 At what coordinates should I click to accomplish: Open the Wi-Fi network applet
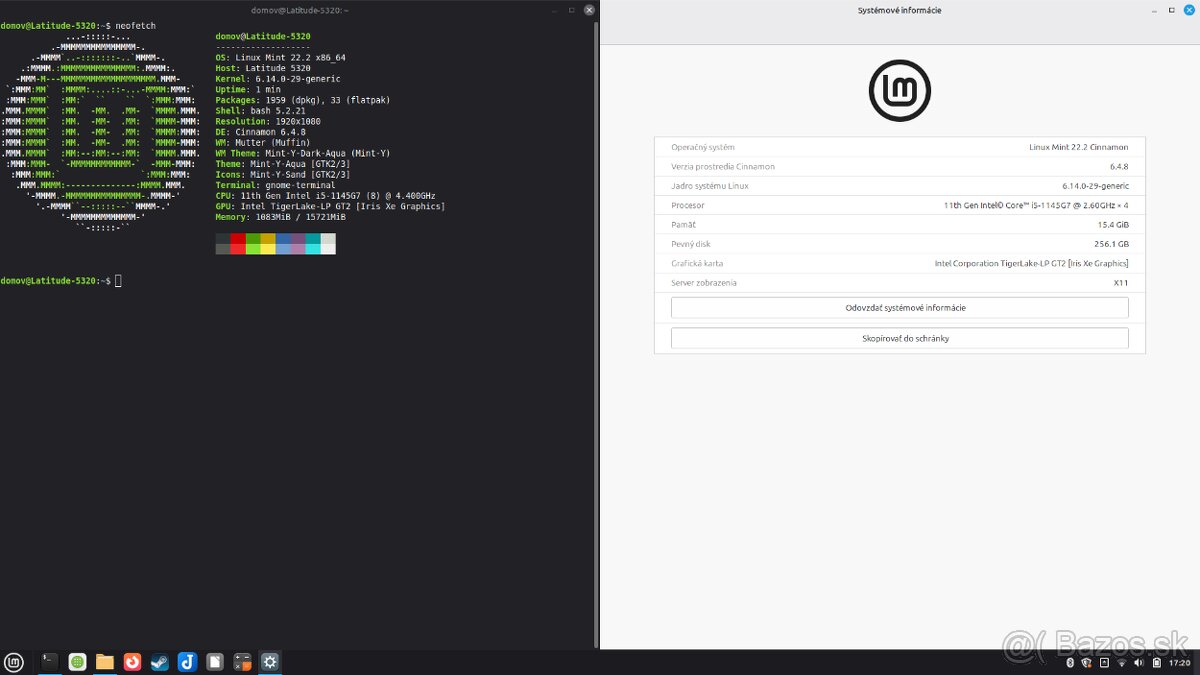[x=1121, y=663]
